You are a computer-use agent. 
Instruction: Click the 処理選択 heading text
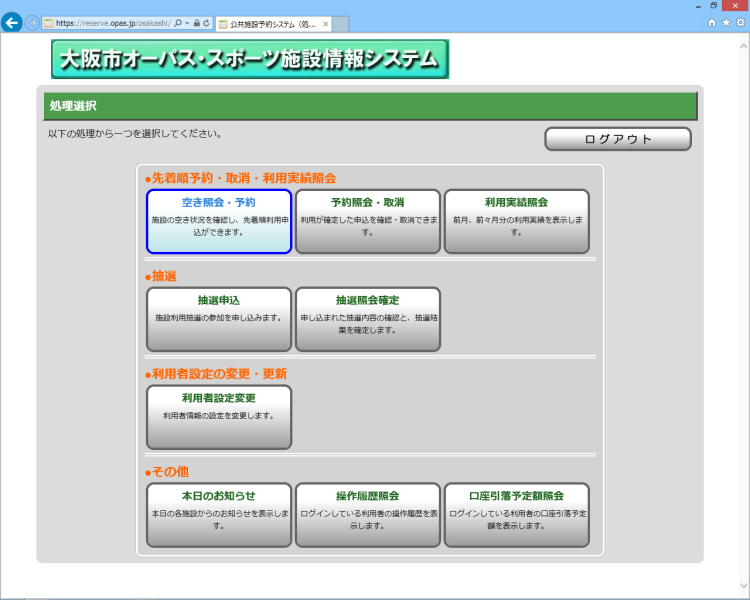coord(73,106)
